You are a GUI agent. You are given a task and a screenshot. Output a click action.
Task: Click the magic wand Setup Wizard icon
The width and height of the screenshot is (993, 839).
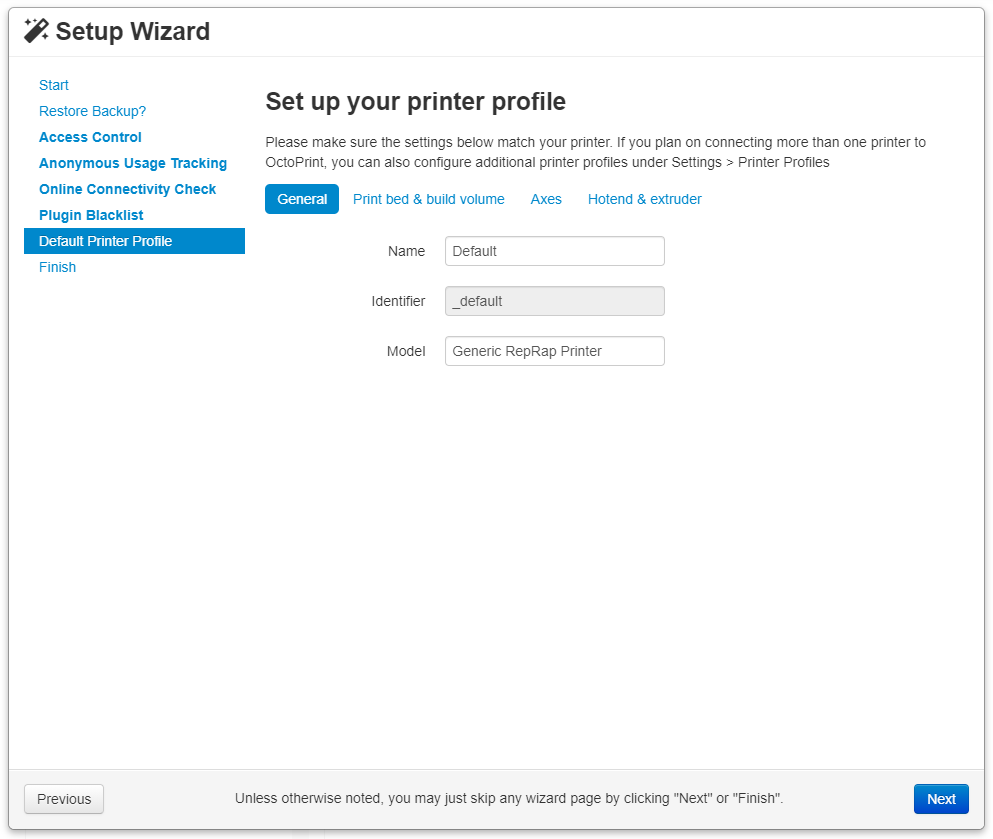click(x=36, y=30)
